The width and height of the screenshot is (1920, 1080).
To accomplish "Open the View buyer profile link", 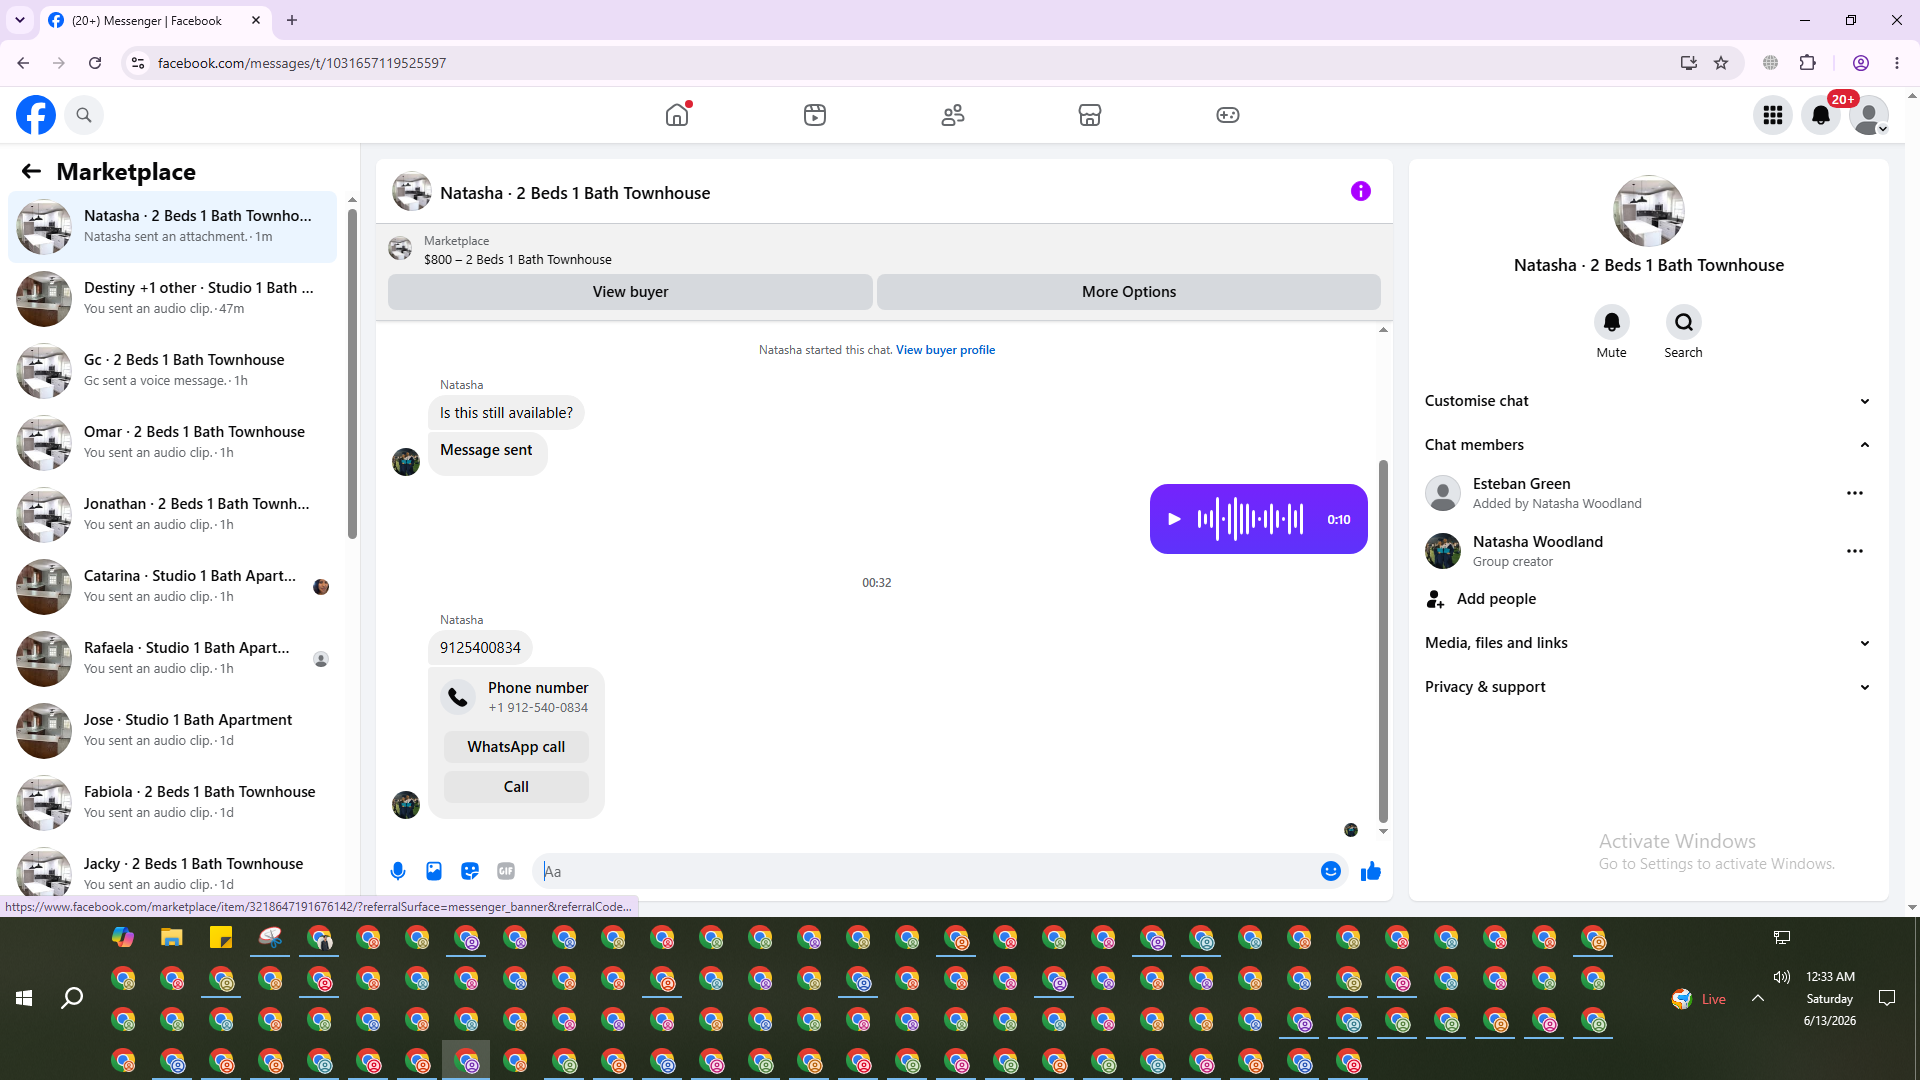I will coord(945,350).
